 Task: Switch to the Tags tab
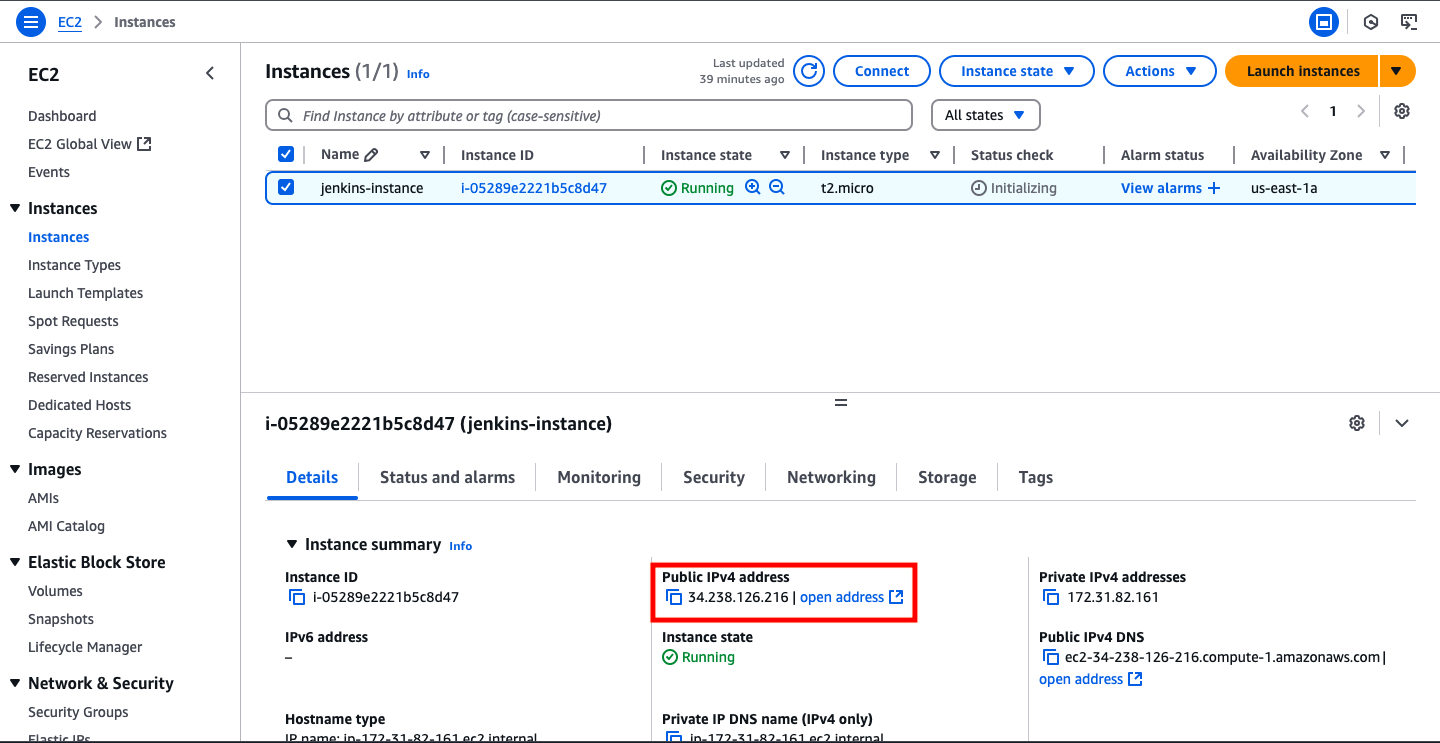tap(1035, 477)
